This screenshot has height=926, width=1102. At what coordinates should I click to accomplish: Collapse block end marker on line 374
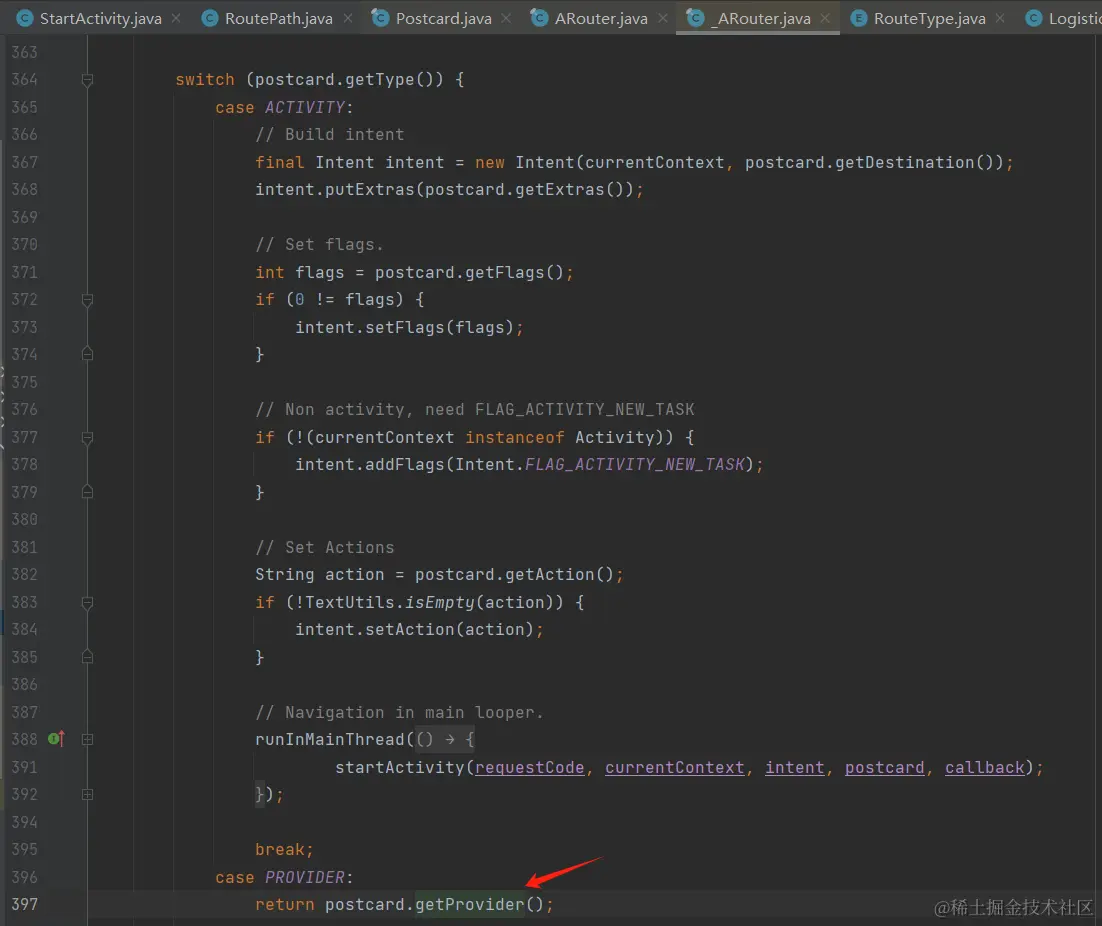coord(87,354)
